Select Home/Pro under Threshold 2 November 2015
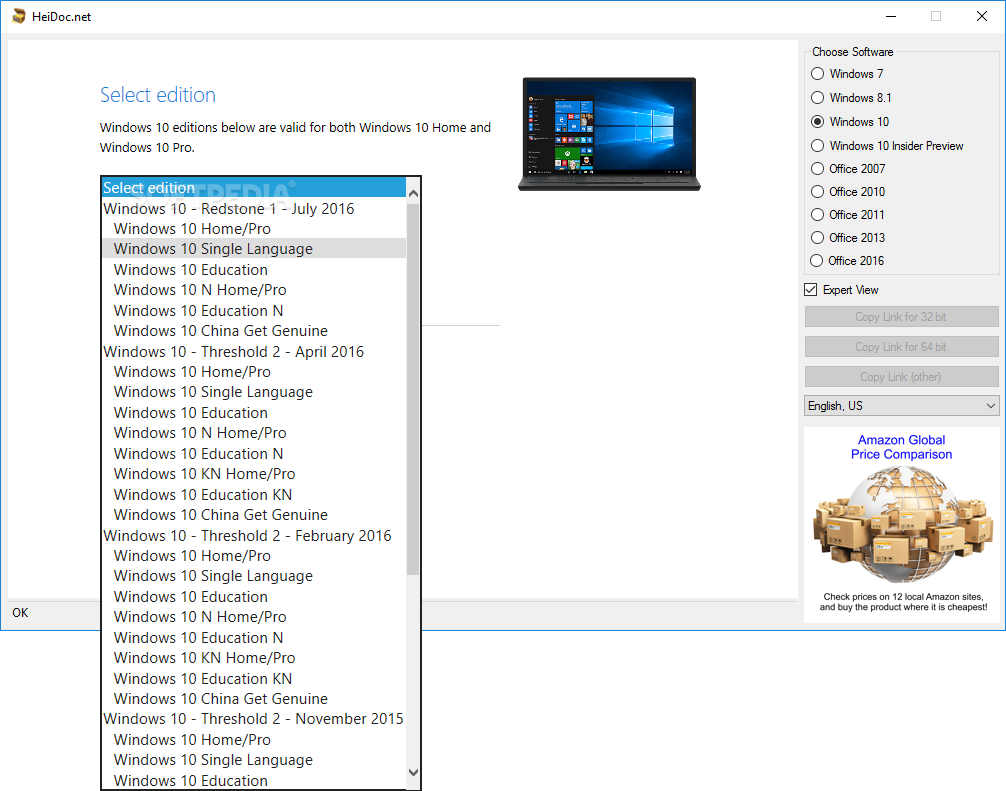 (x=254, y=740)
